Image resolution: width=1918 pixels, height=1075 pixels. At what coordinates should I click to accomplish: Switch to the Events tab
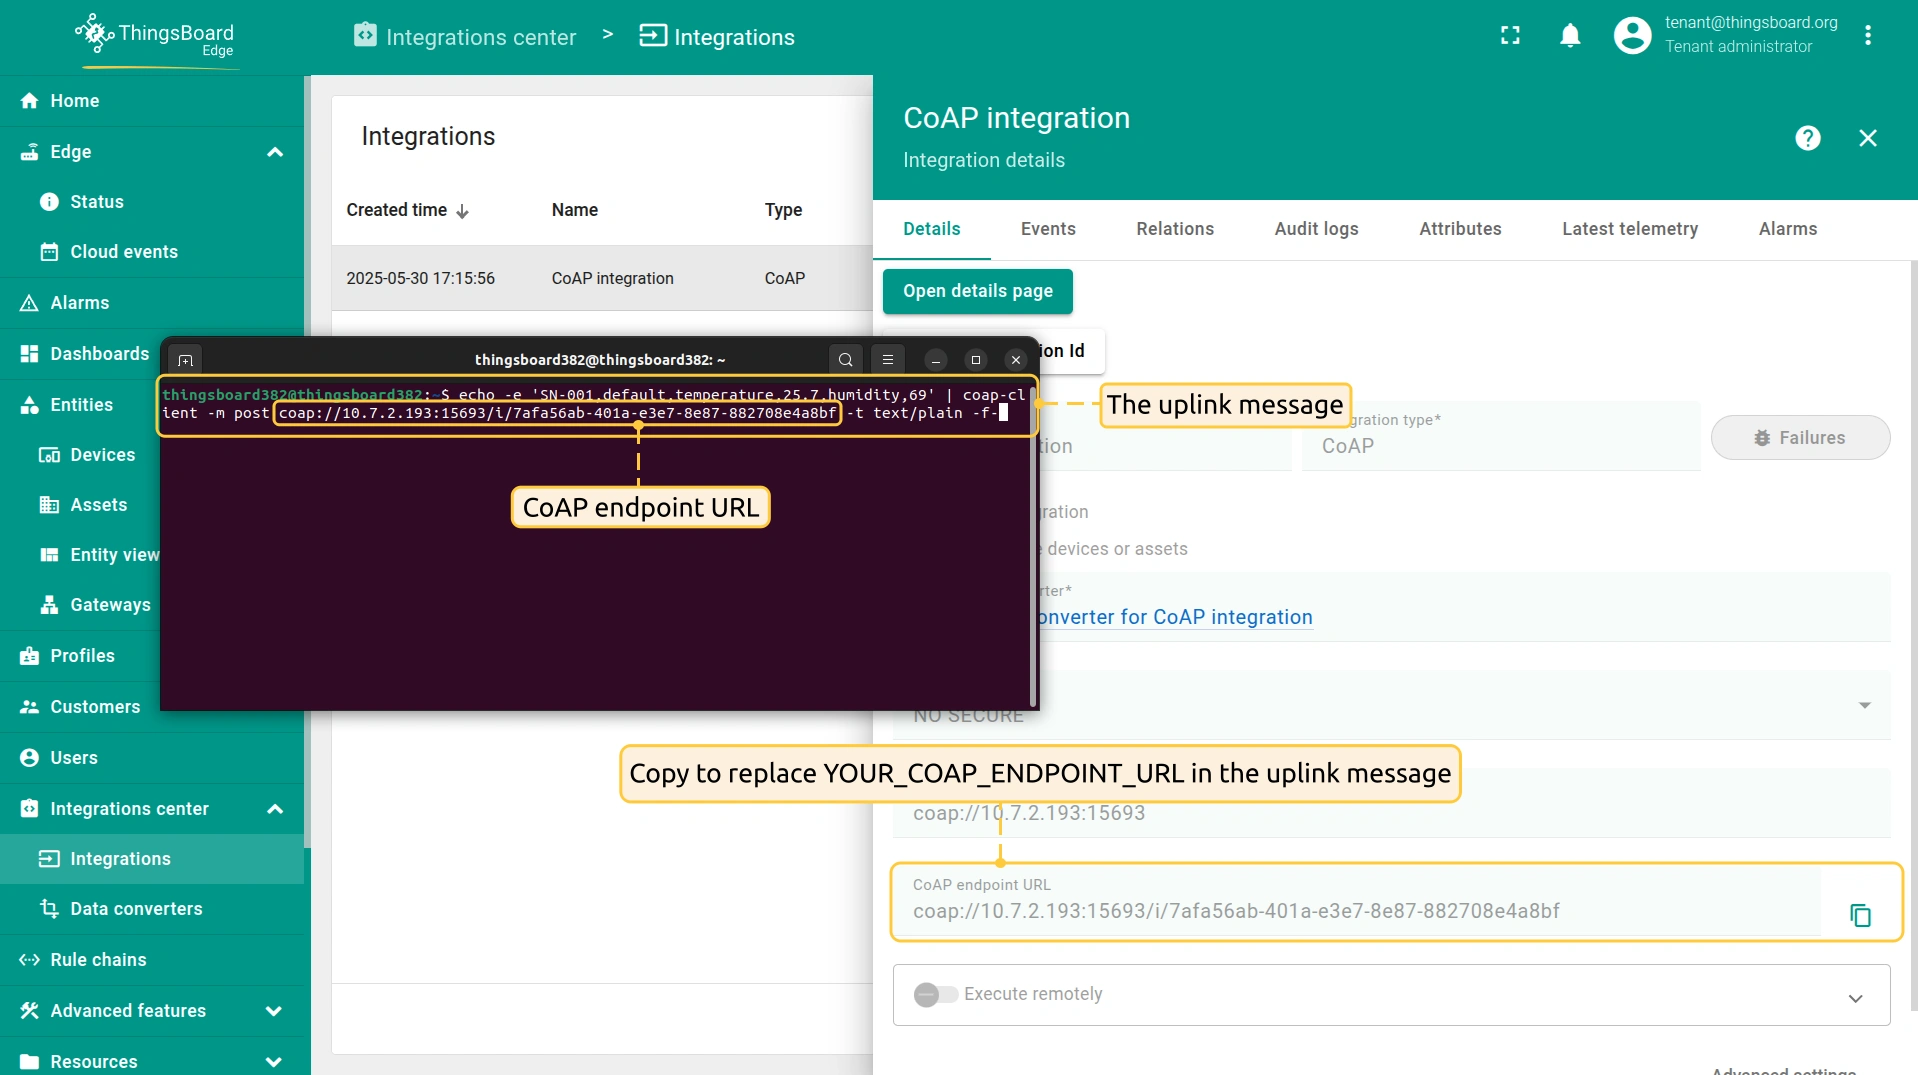point(1047,229)
